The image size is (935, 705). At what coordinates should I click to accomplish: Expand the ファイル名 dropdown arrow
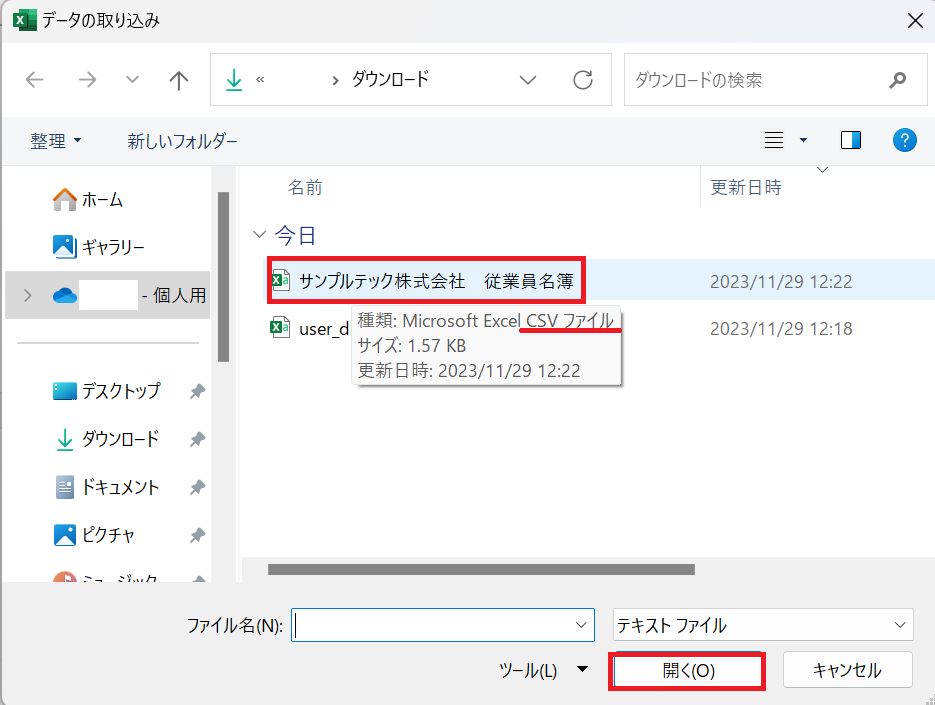tap(581, 625)
